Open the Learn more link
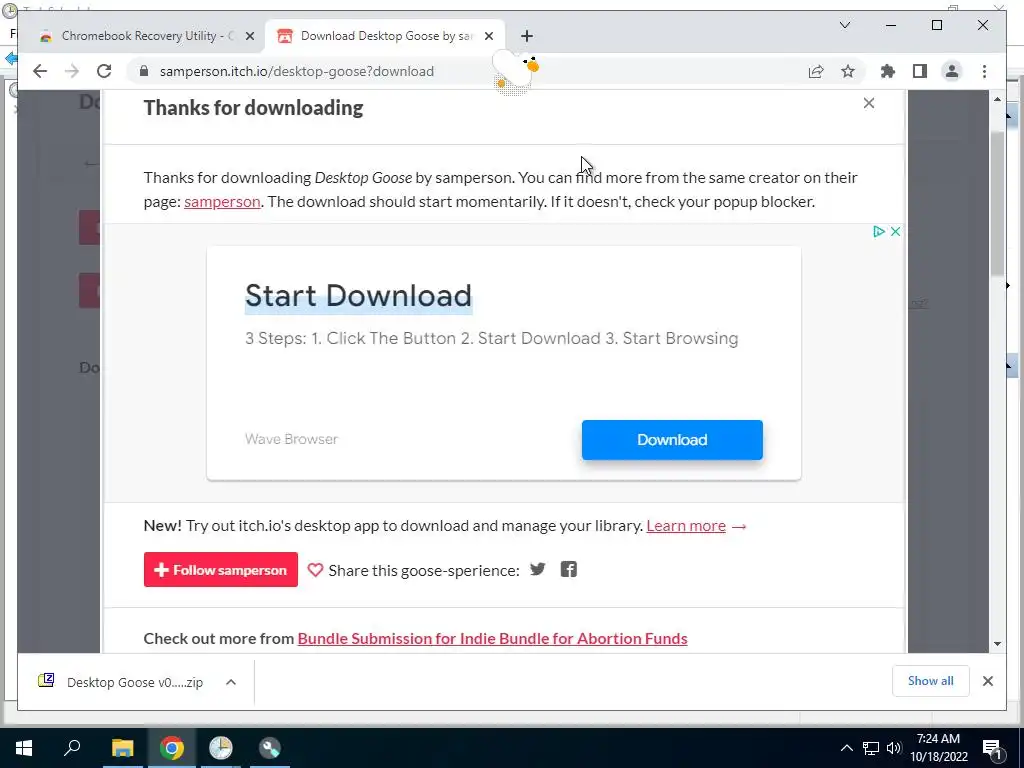The image size is (1024, 768). pyautogui.click(x=686, y=526)
